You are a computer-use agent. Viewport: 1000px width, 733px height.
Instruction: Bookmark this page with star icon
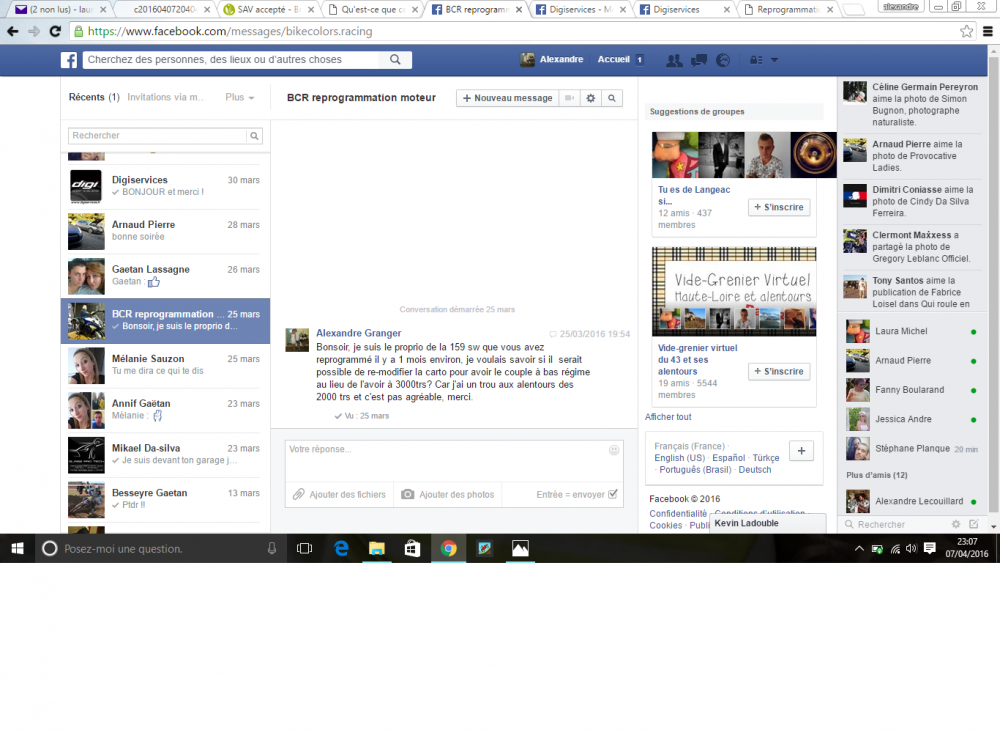tap(966, 31)
